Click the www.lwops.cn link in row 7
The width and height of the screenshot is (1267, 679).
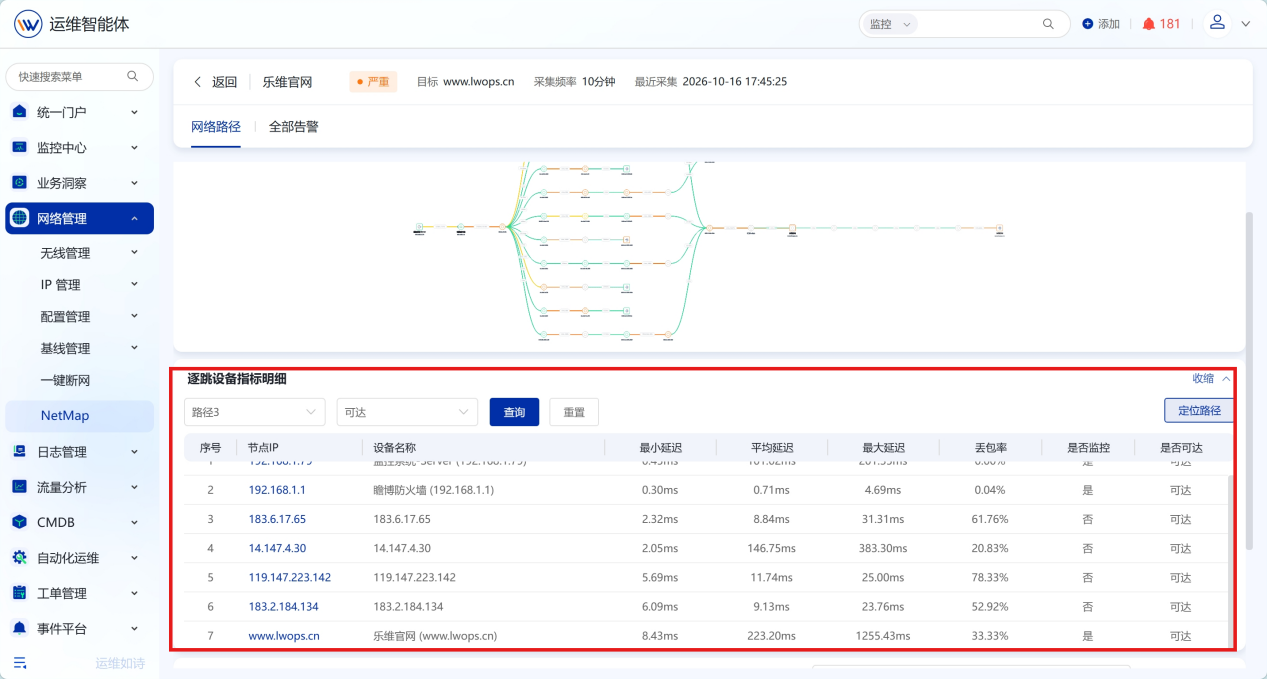(x=284, y=636)
